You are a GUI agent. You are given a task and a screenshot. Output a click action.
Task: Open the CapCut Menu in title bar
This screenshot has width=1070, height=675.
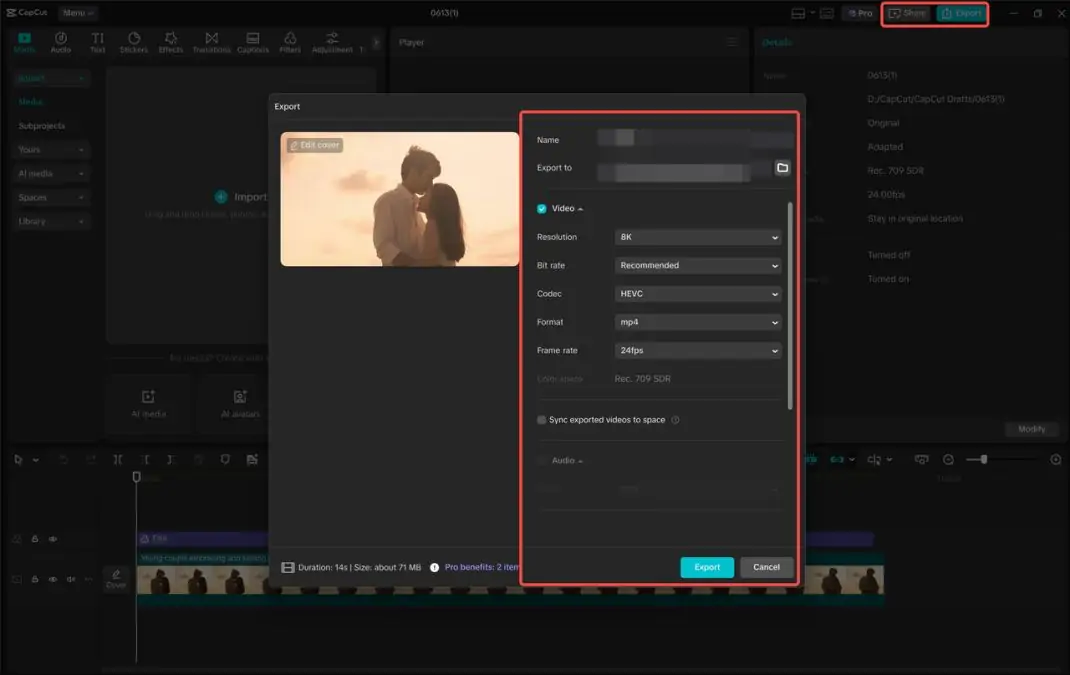(77, 13)
